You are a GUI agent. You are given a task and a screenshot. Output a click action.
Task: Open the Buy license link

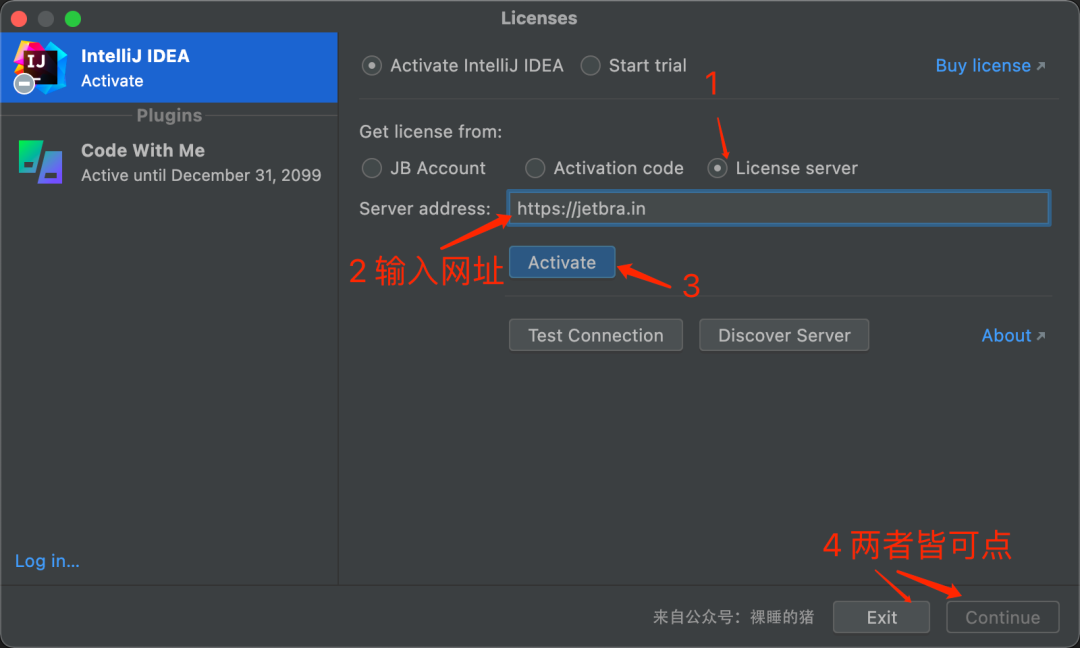coord(990,66)
